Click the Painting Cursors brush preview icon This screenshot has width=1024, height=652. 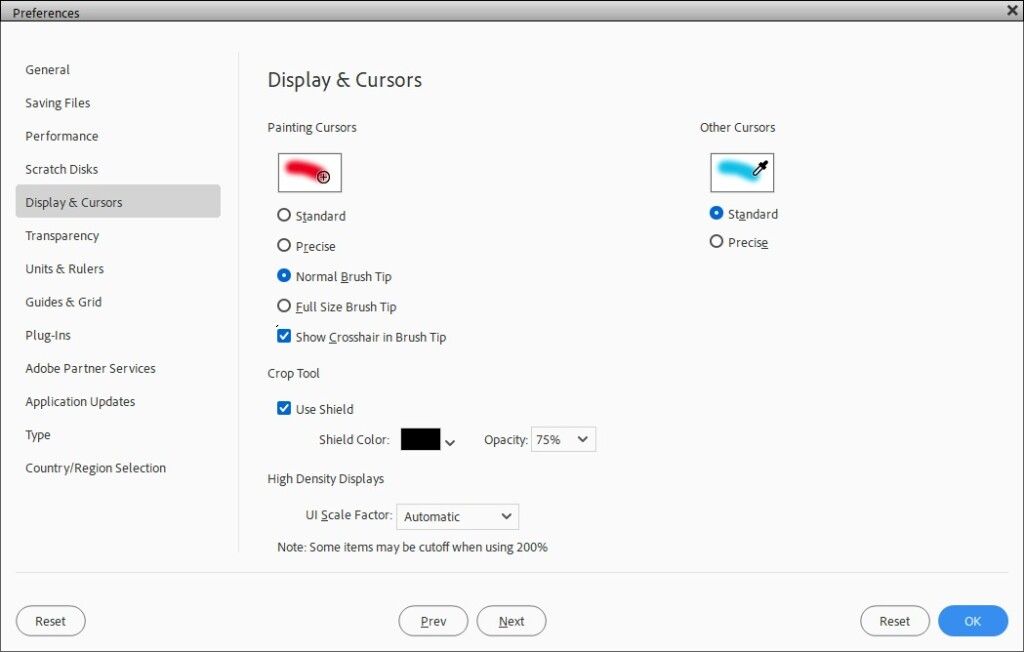coord(310,172)
